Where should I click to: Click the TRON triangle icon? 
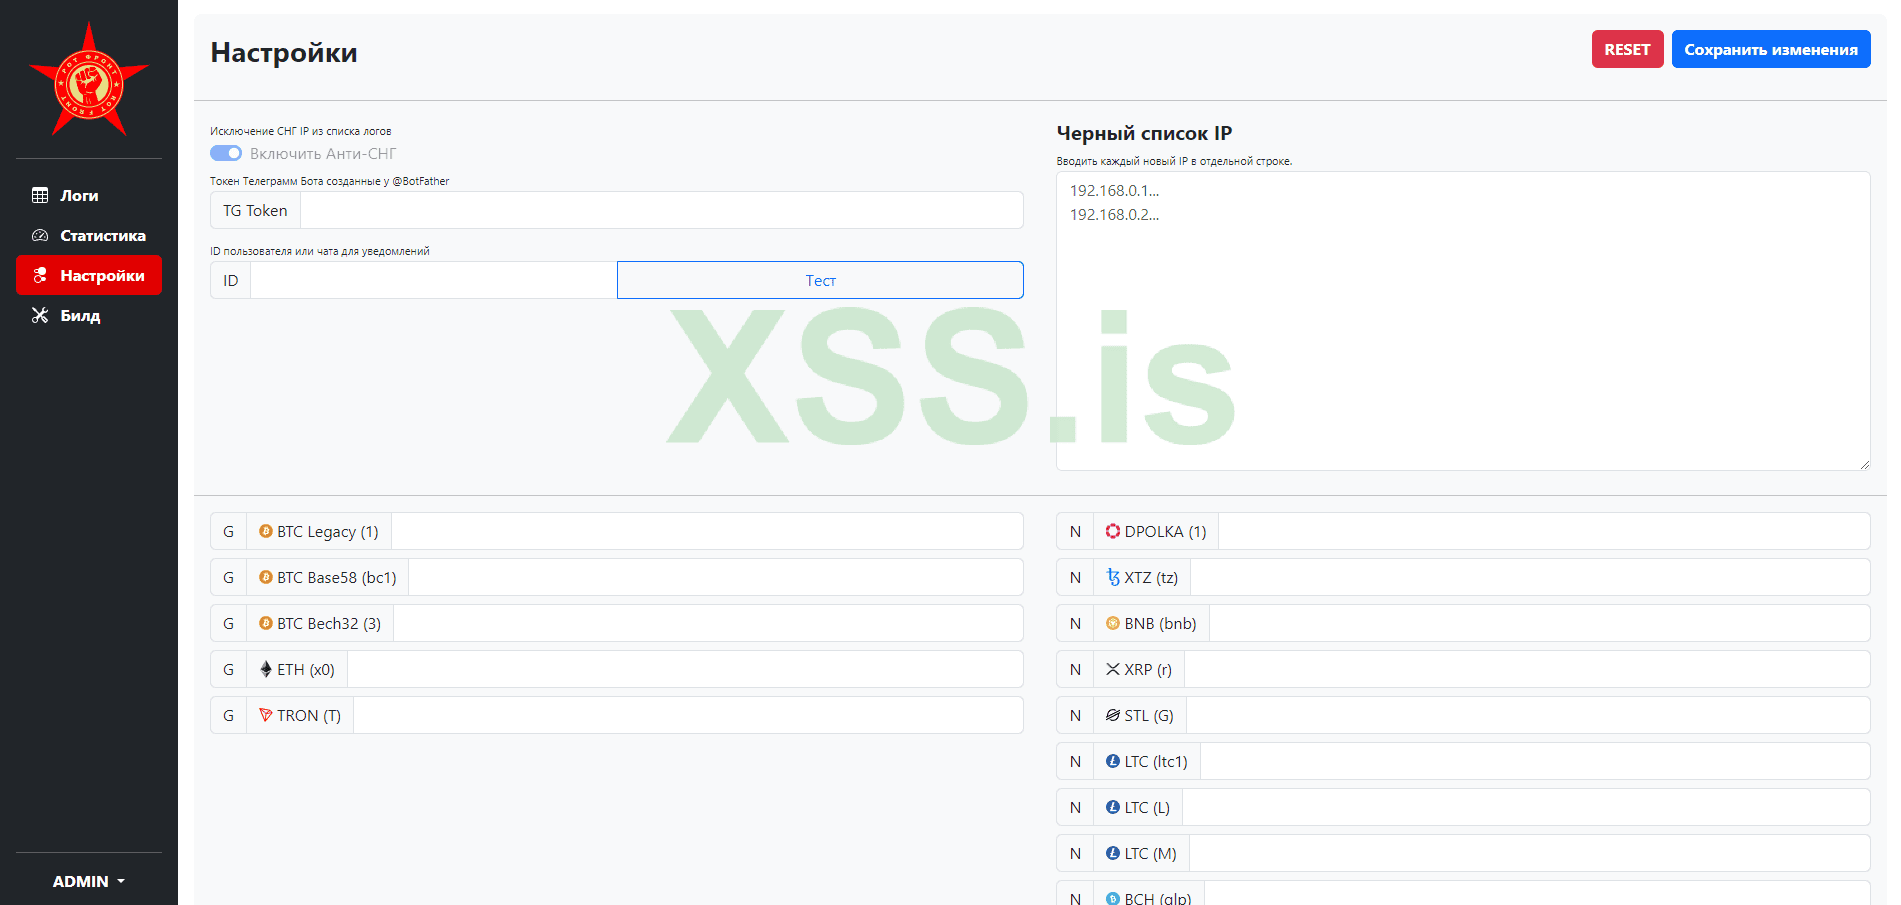266,715
